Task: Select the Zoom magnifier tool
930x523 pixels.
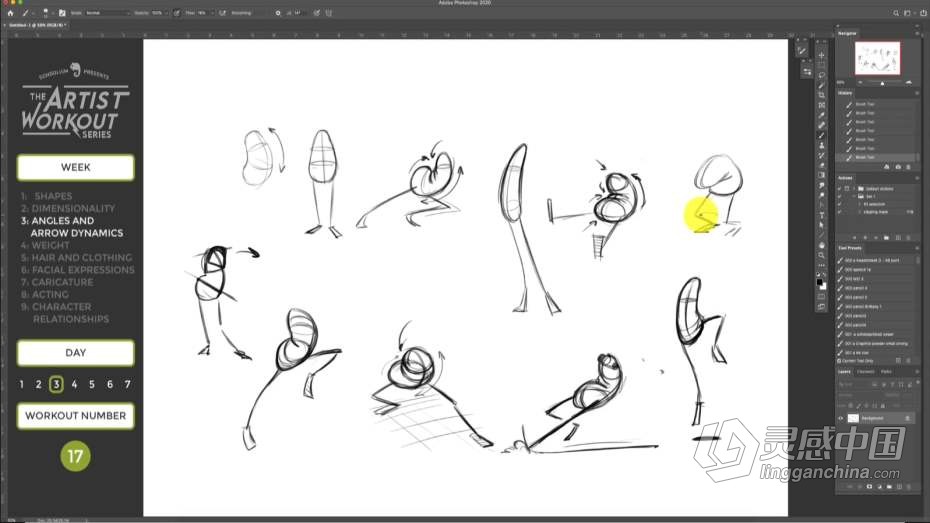Action: (821, 255)
